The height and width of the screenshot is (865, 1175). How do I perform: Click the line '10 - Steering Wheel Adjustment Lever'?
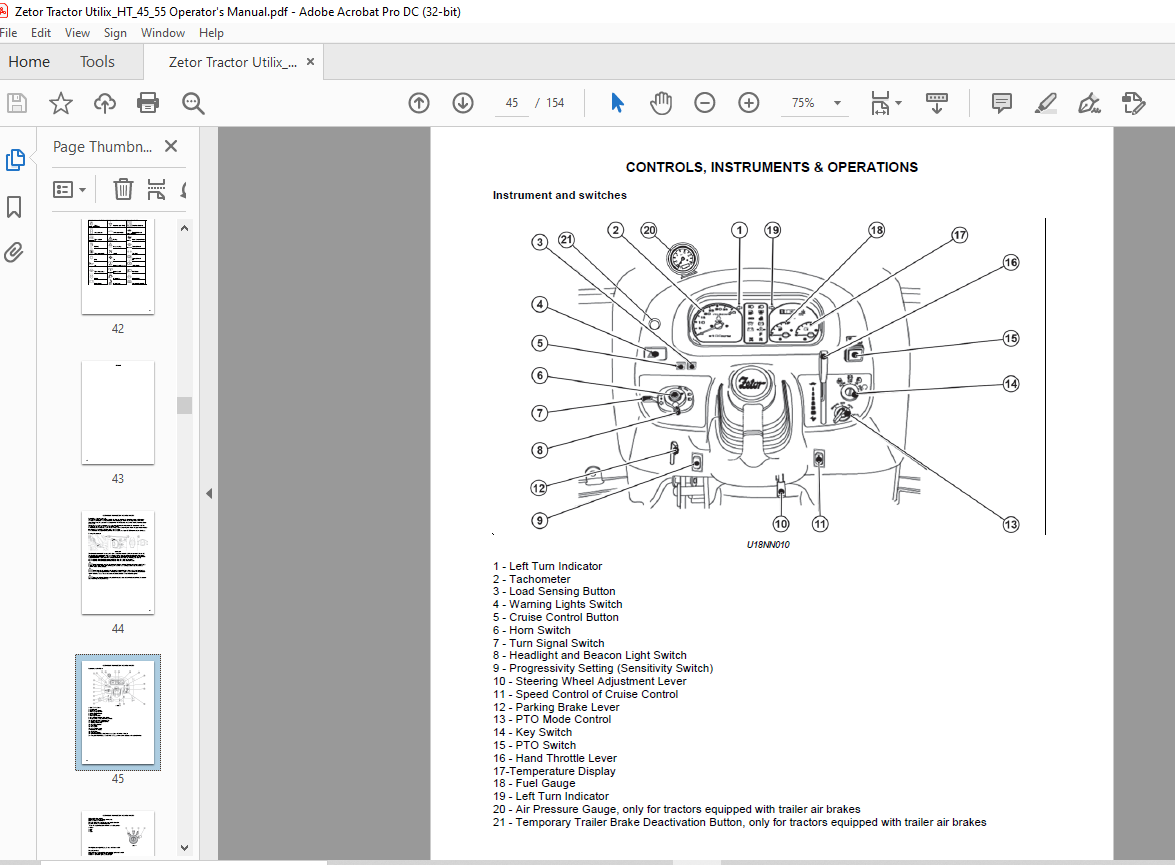point(590,681)
